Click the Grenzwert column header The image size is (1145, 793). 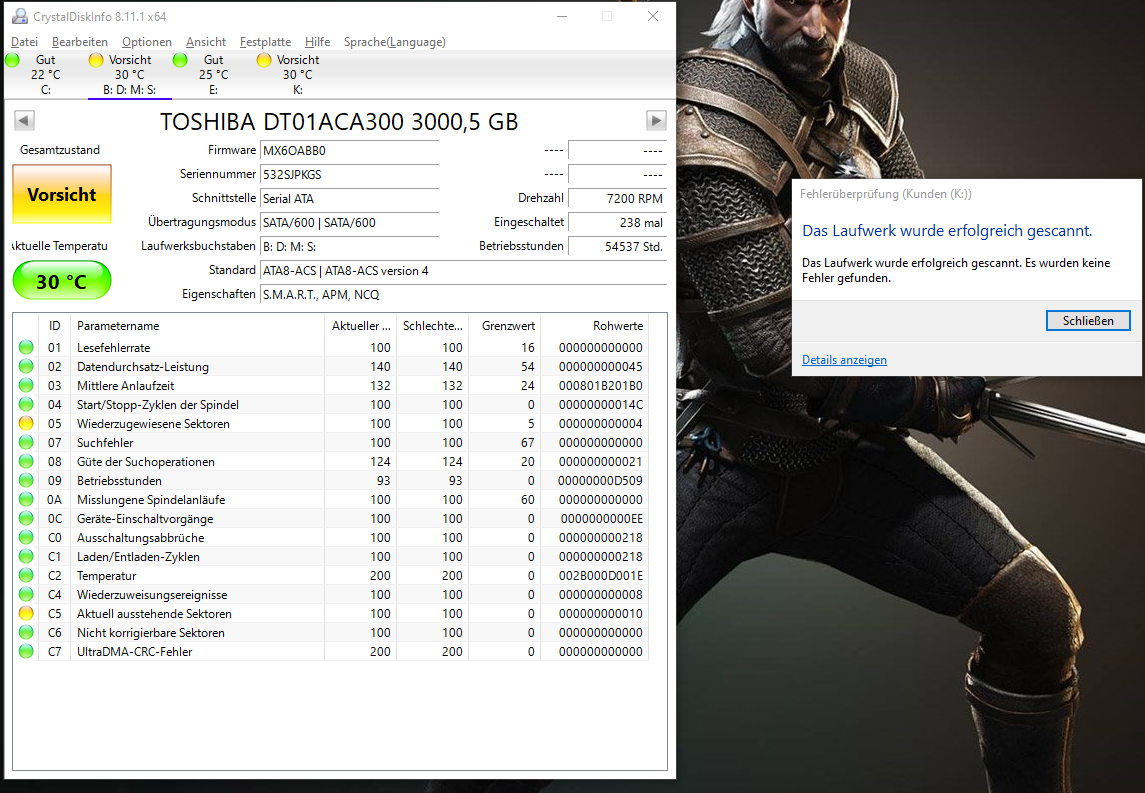pyautogui.click(x=505, y=326)
